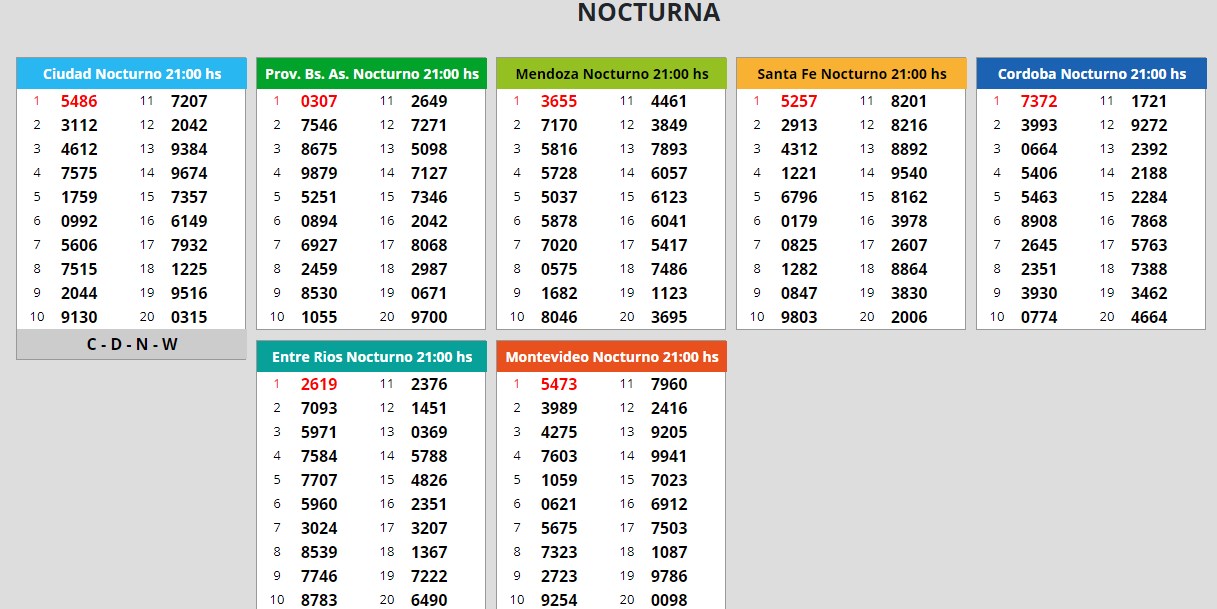1217x609 pixels.
Task: Select number 9803 in Santa Fe table
Action: (x=799, y=317)
